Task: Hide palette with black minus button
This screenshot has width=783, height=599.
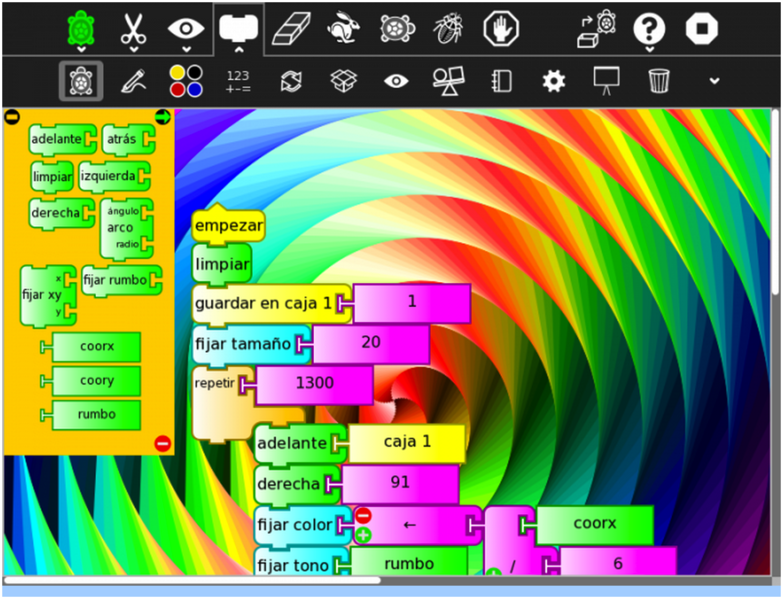Action: [x=12, y=117]
